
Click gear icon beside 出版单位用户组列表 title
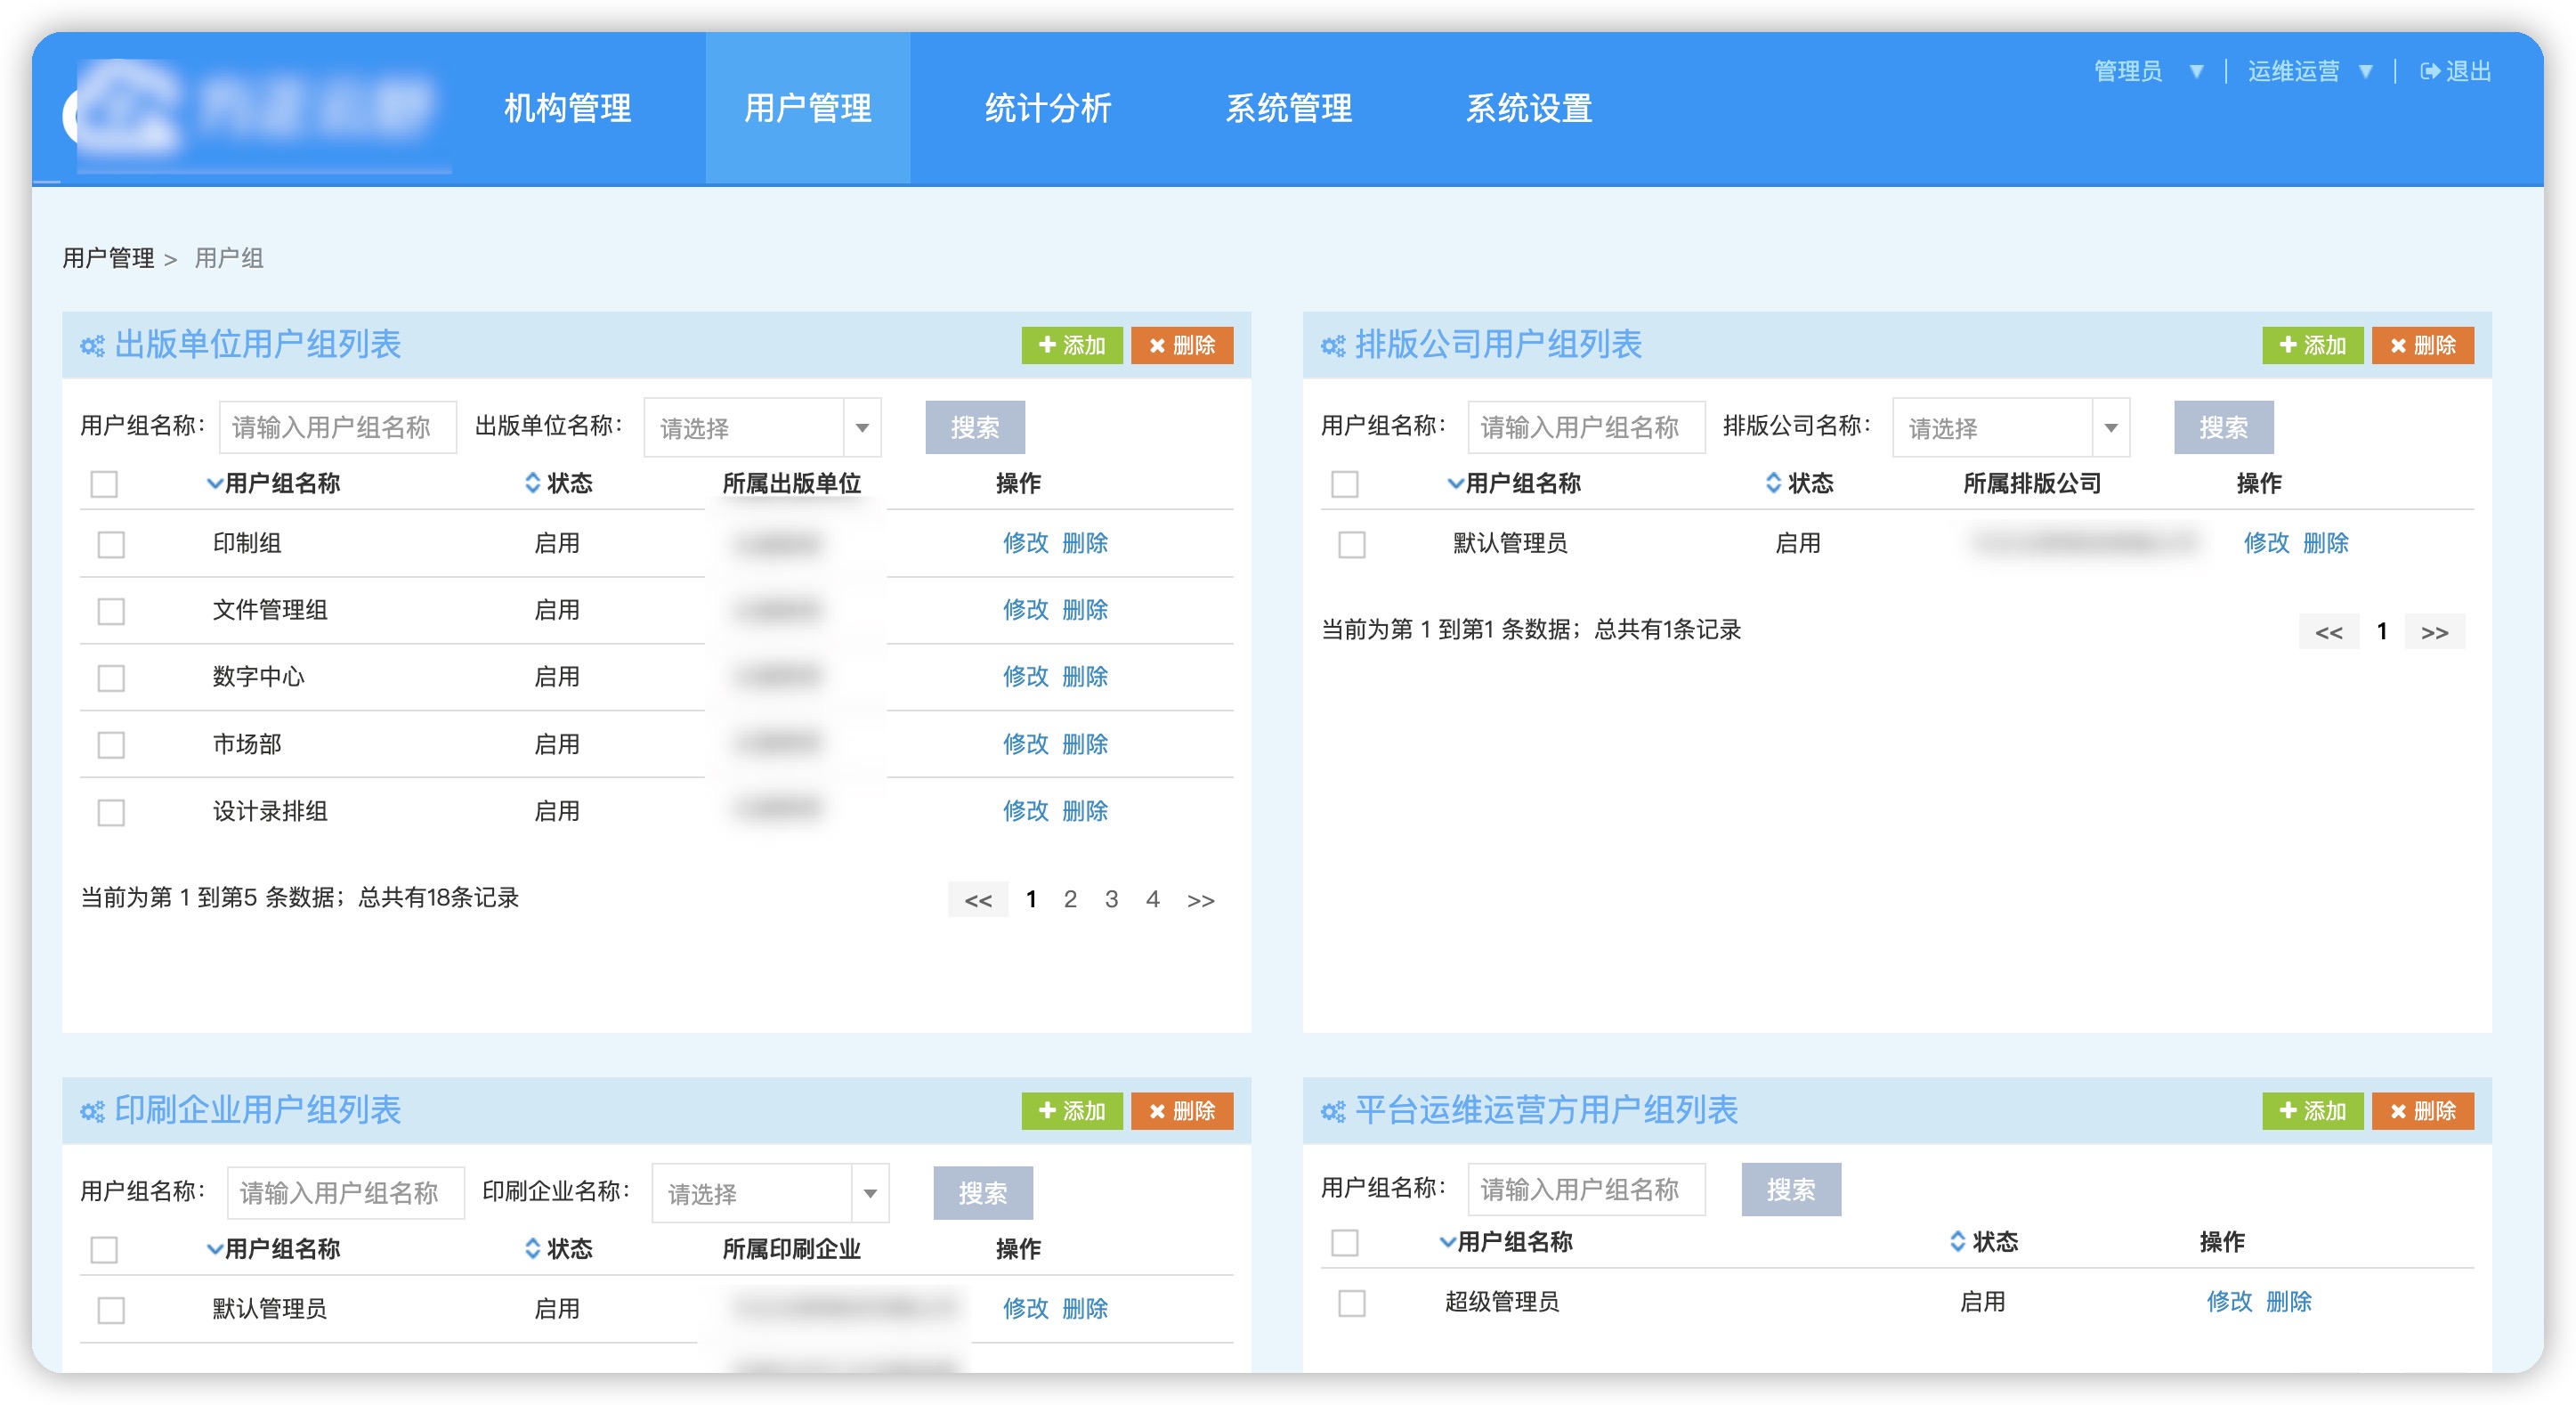pos(92,346)
